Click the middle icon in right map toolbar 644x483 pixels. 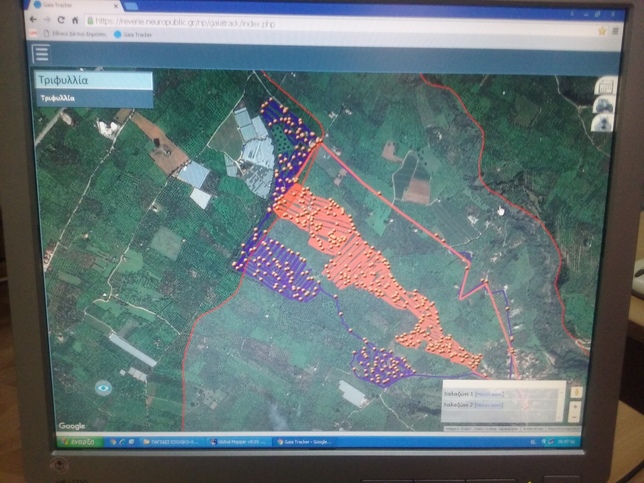tap(603, 105)
